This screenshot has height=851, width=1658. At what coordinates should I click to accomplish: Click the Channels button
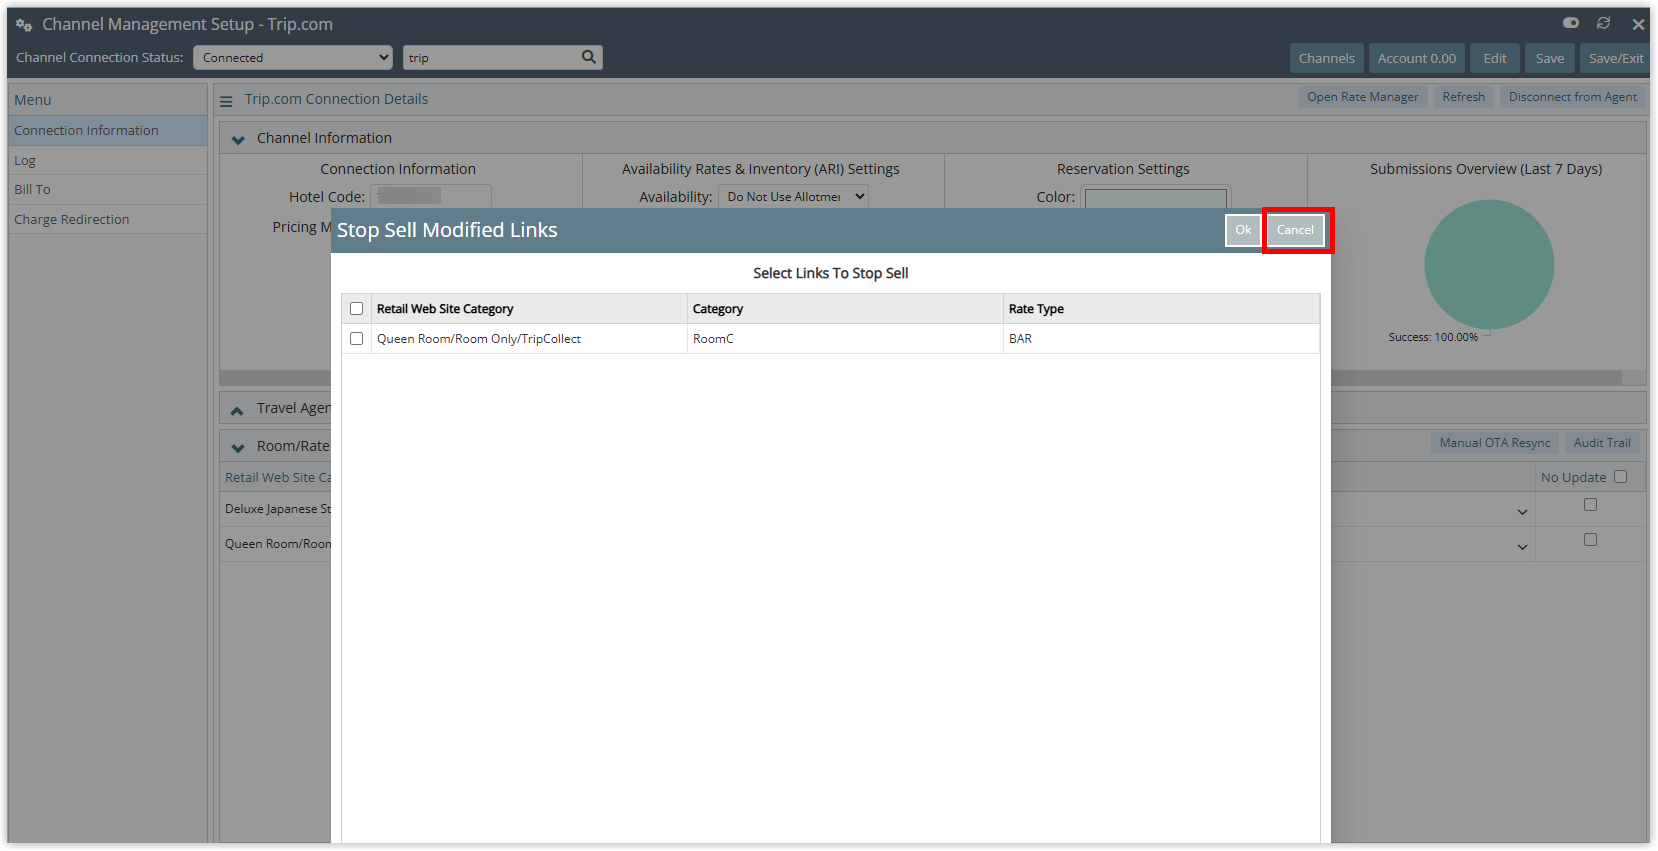point(1326,58)
